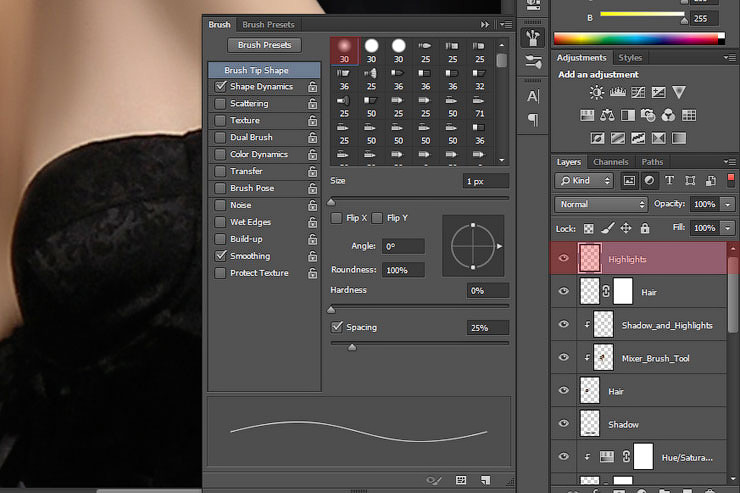Hide the Highlights layer
The image size is (740, 493).
[564, 259]
